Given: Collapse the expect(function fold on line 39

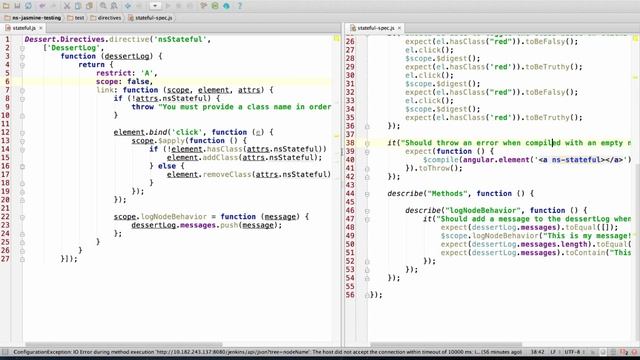Looking at the screenshot, I should [x=367, y=152].
